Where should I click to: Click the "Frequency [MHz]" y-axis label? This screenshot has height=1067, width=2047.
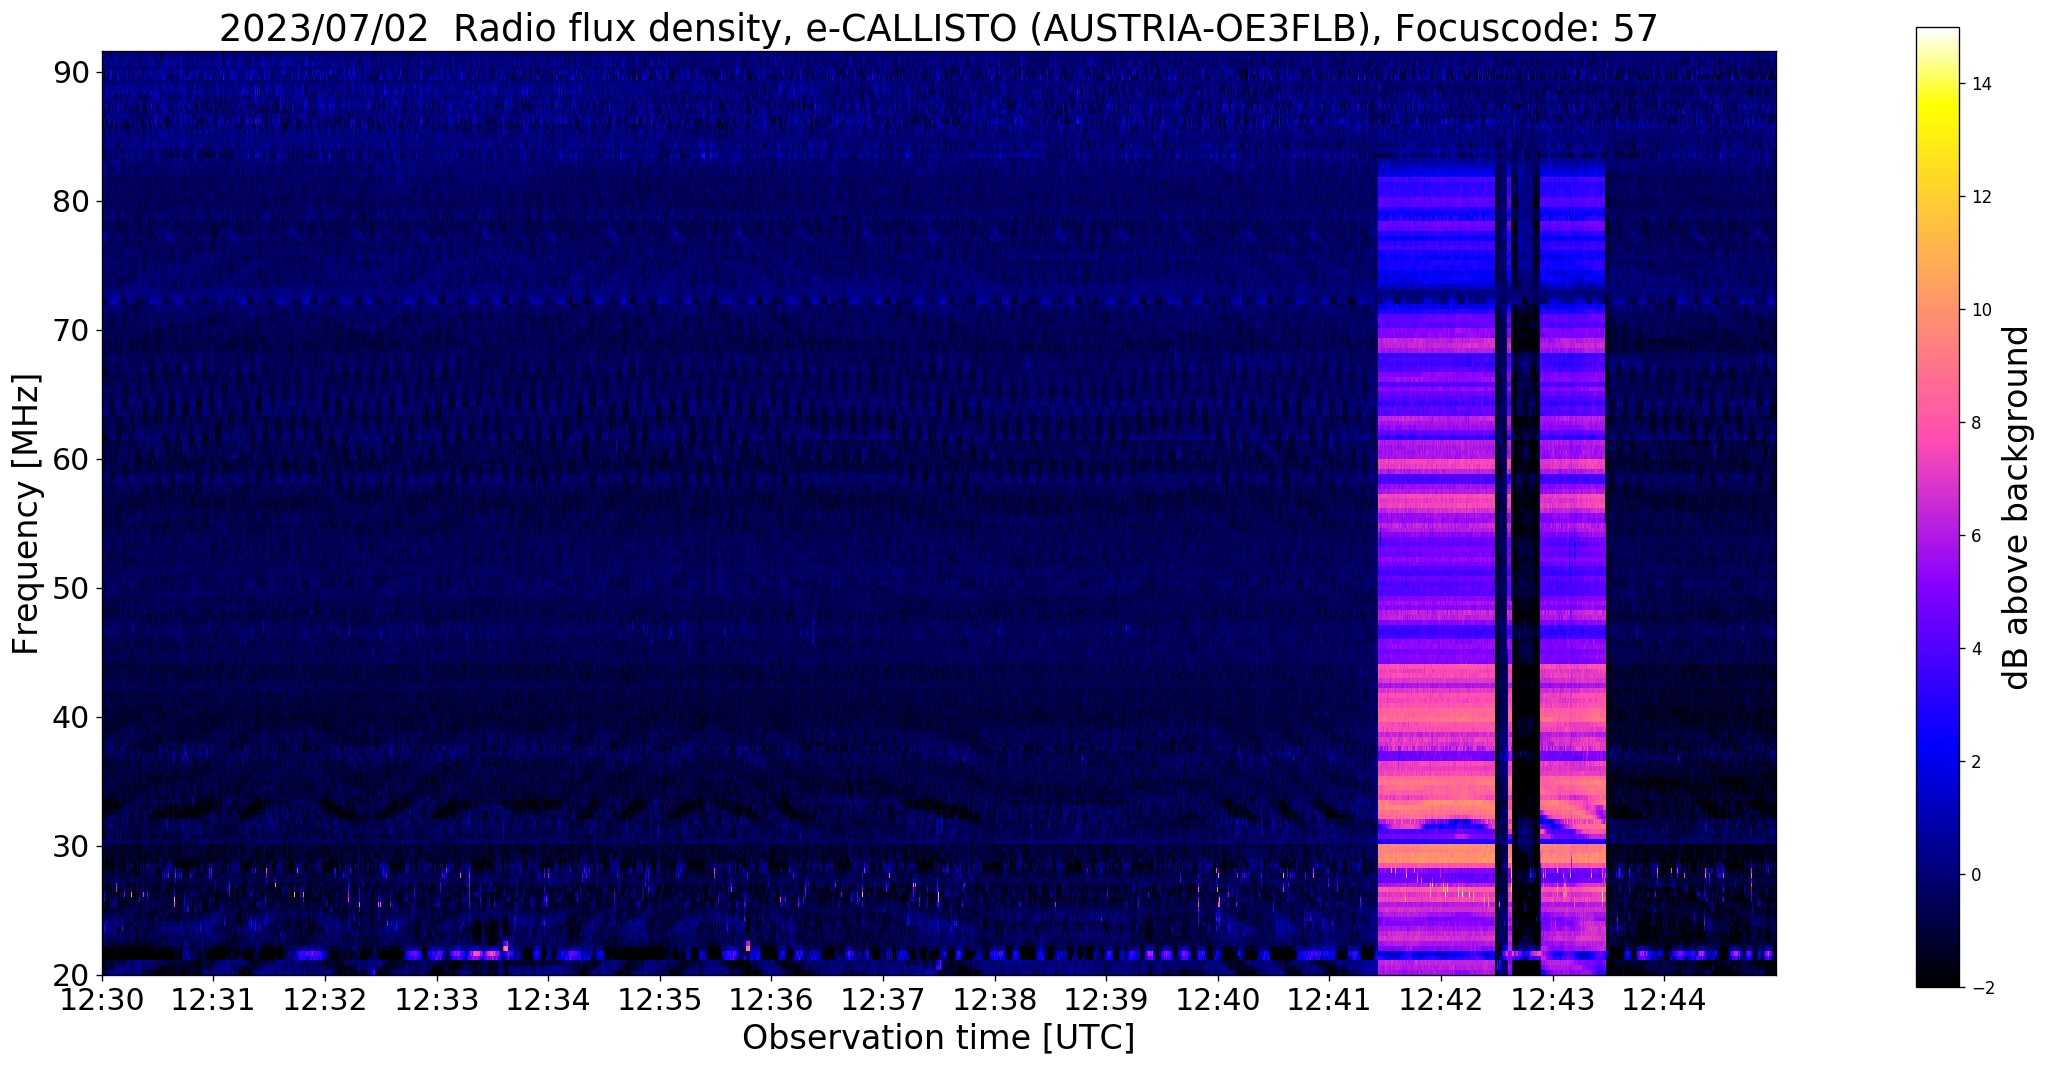point(26,514)
